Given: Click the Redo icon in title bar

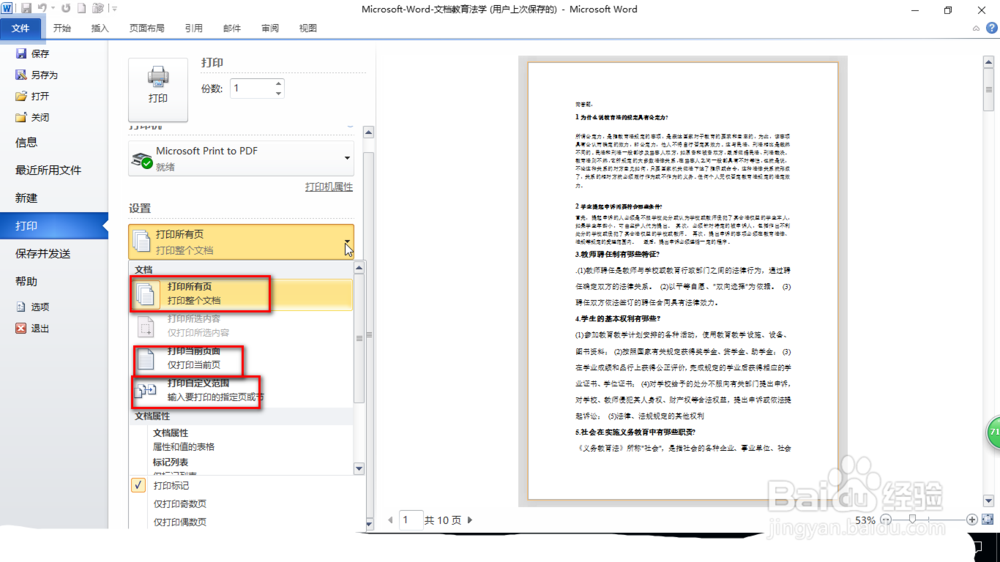Looking at the screenshot, I should pos(66,8).
